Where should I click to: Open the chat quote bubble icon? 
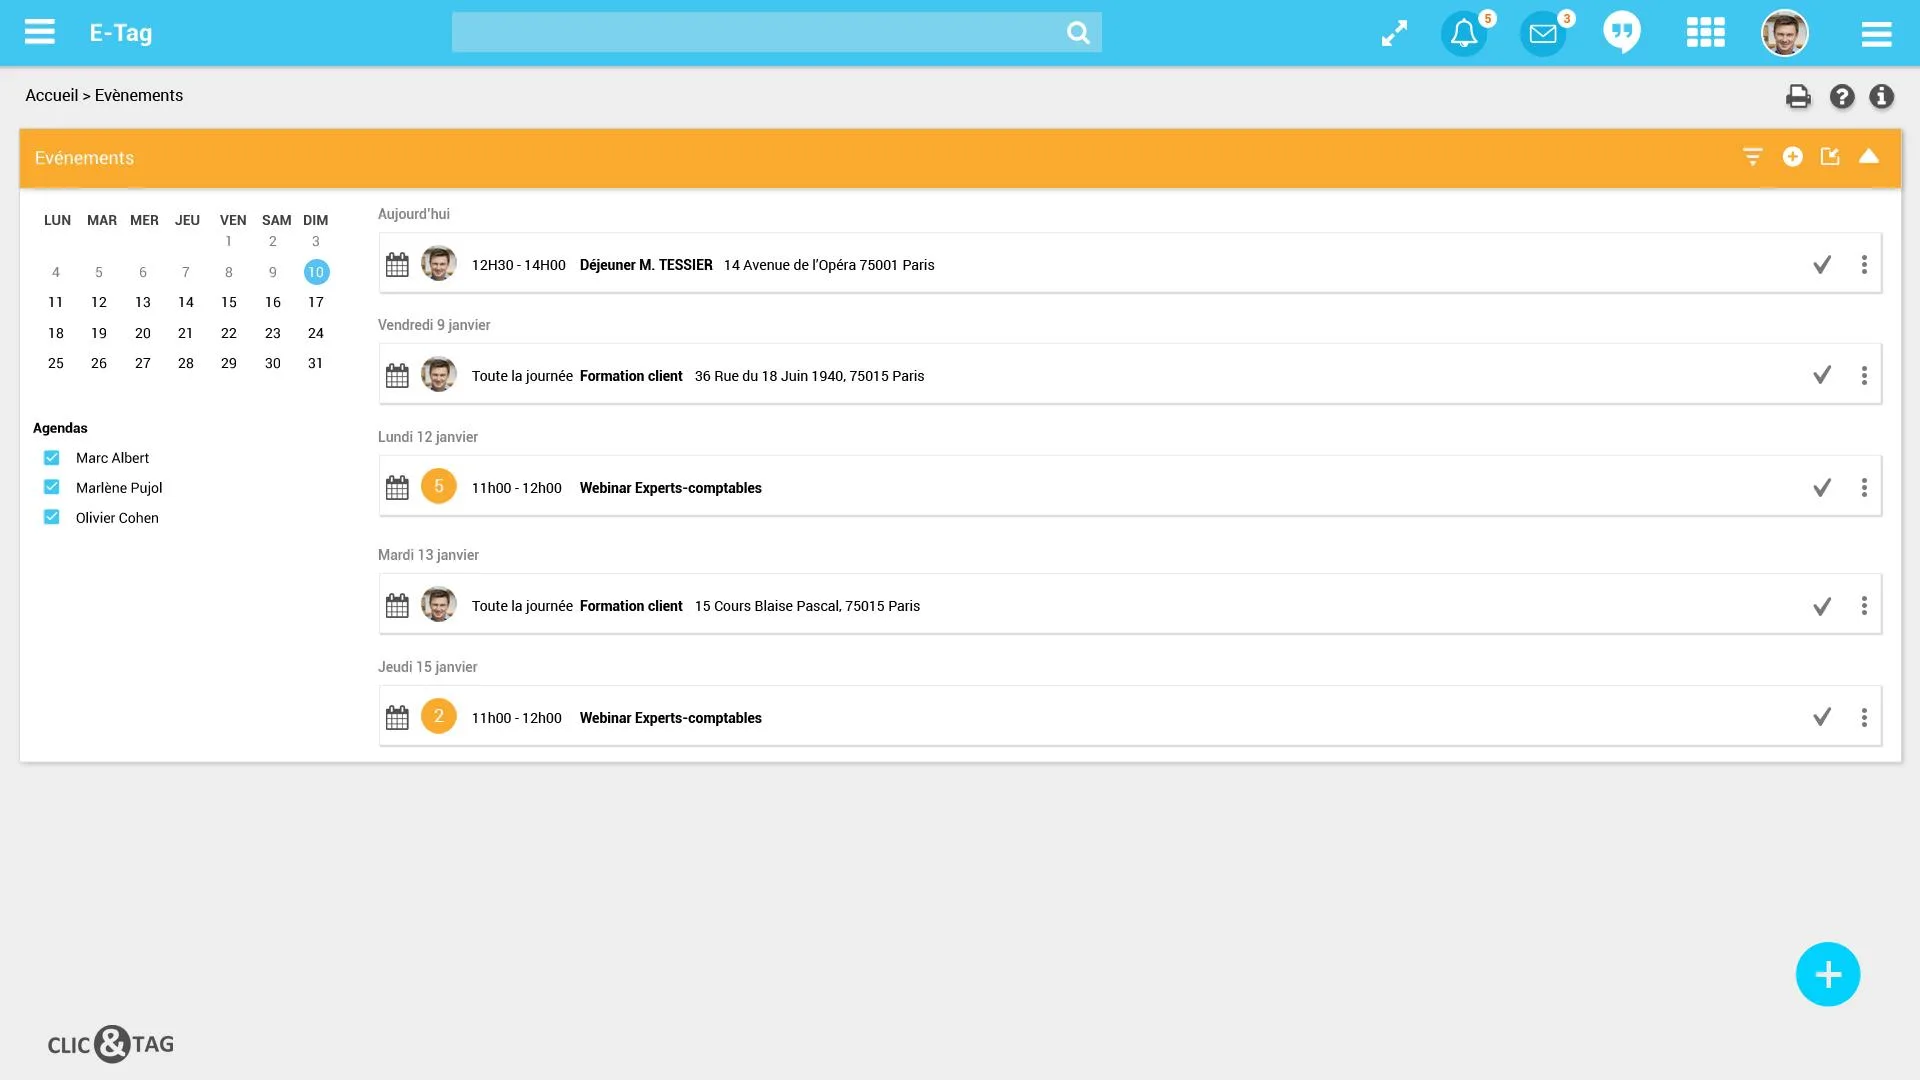tap(1622, 32)
